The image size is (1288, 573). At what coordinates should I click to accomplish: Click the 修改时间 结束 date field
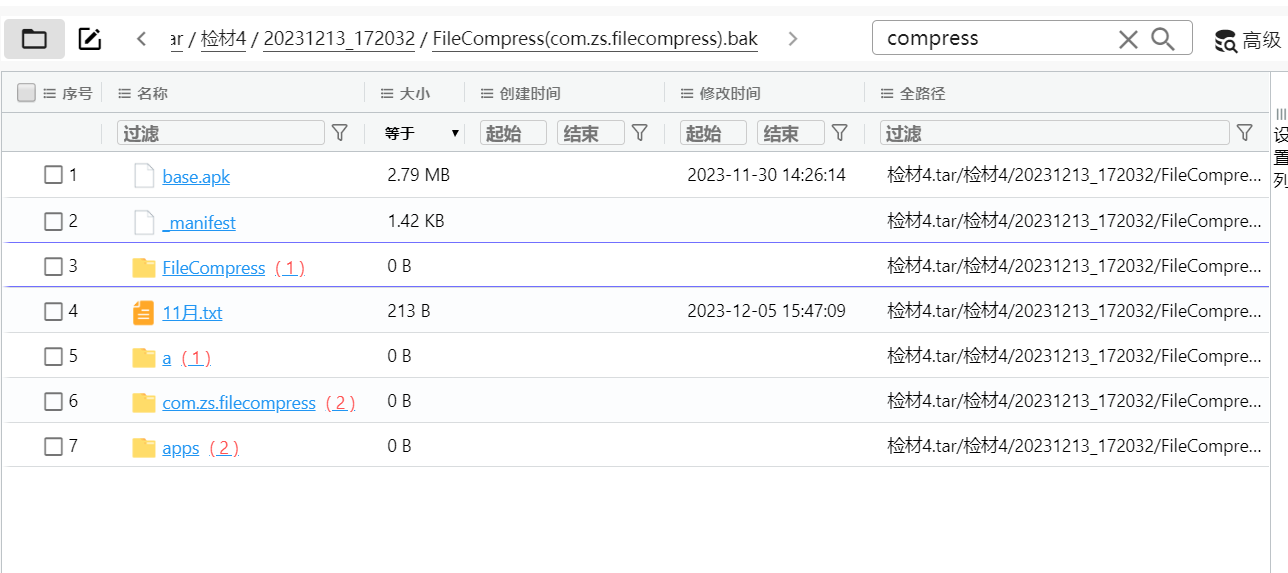click(790, 133)
